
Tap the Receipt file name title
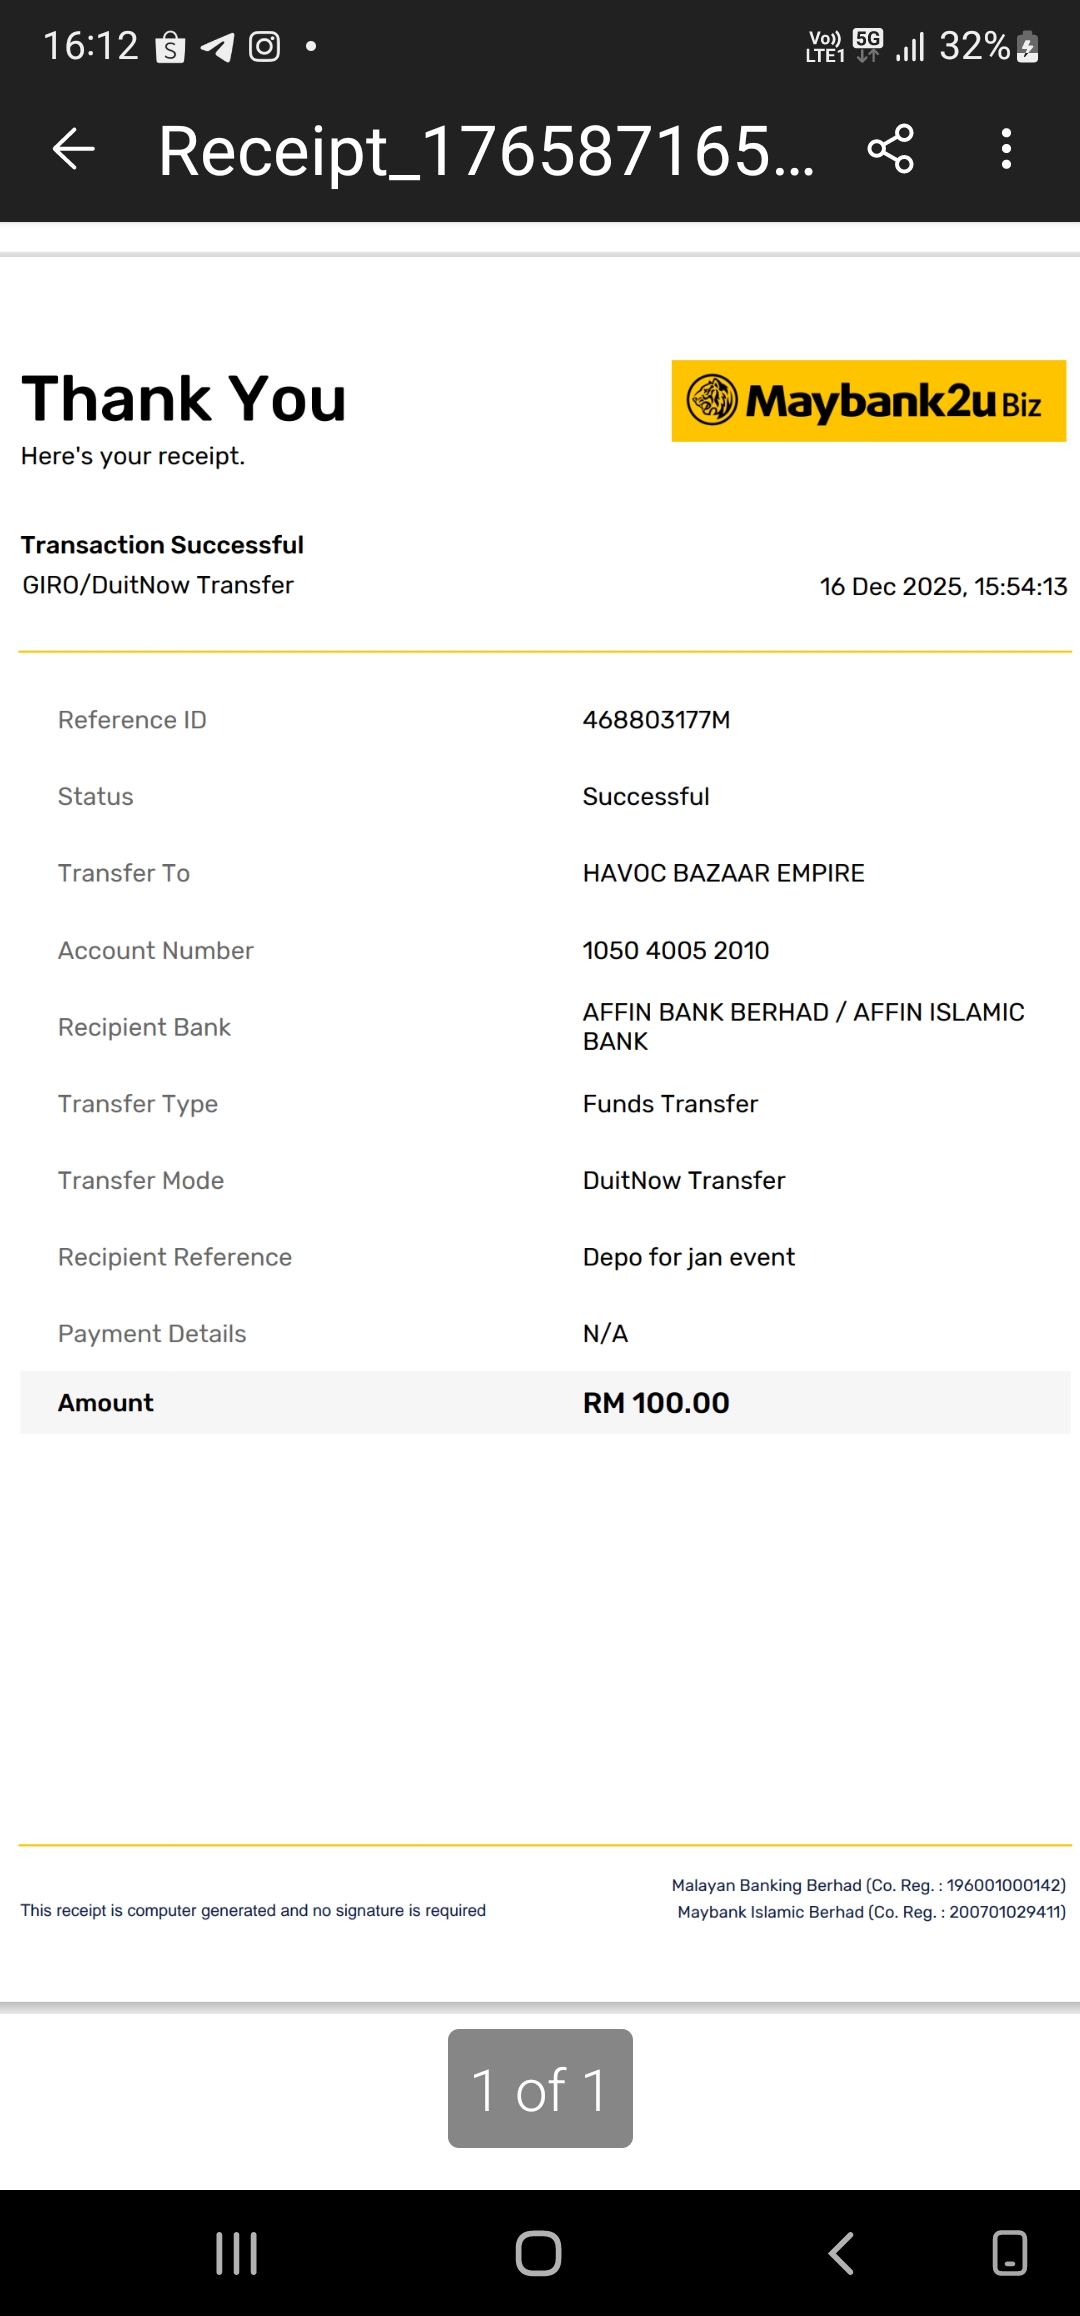pos(486,152)
